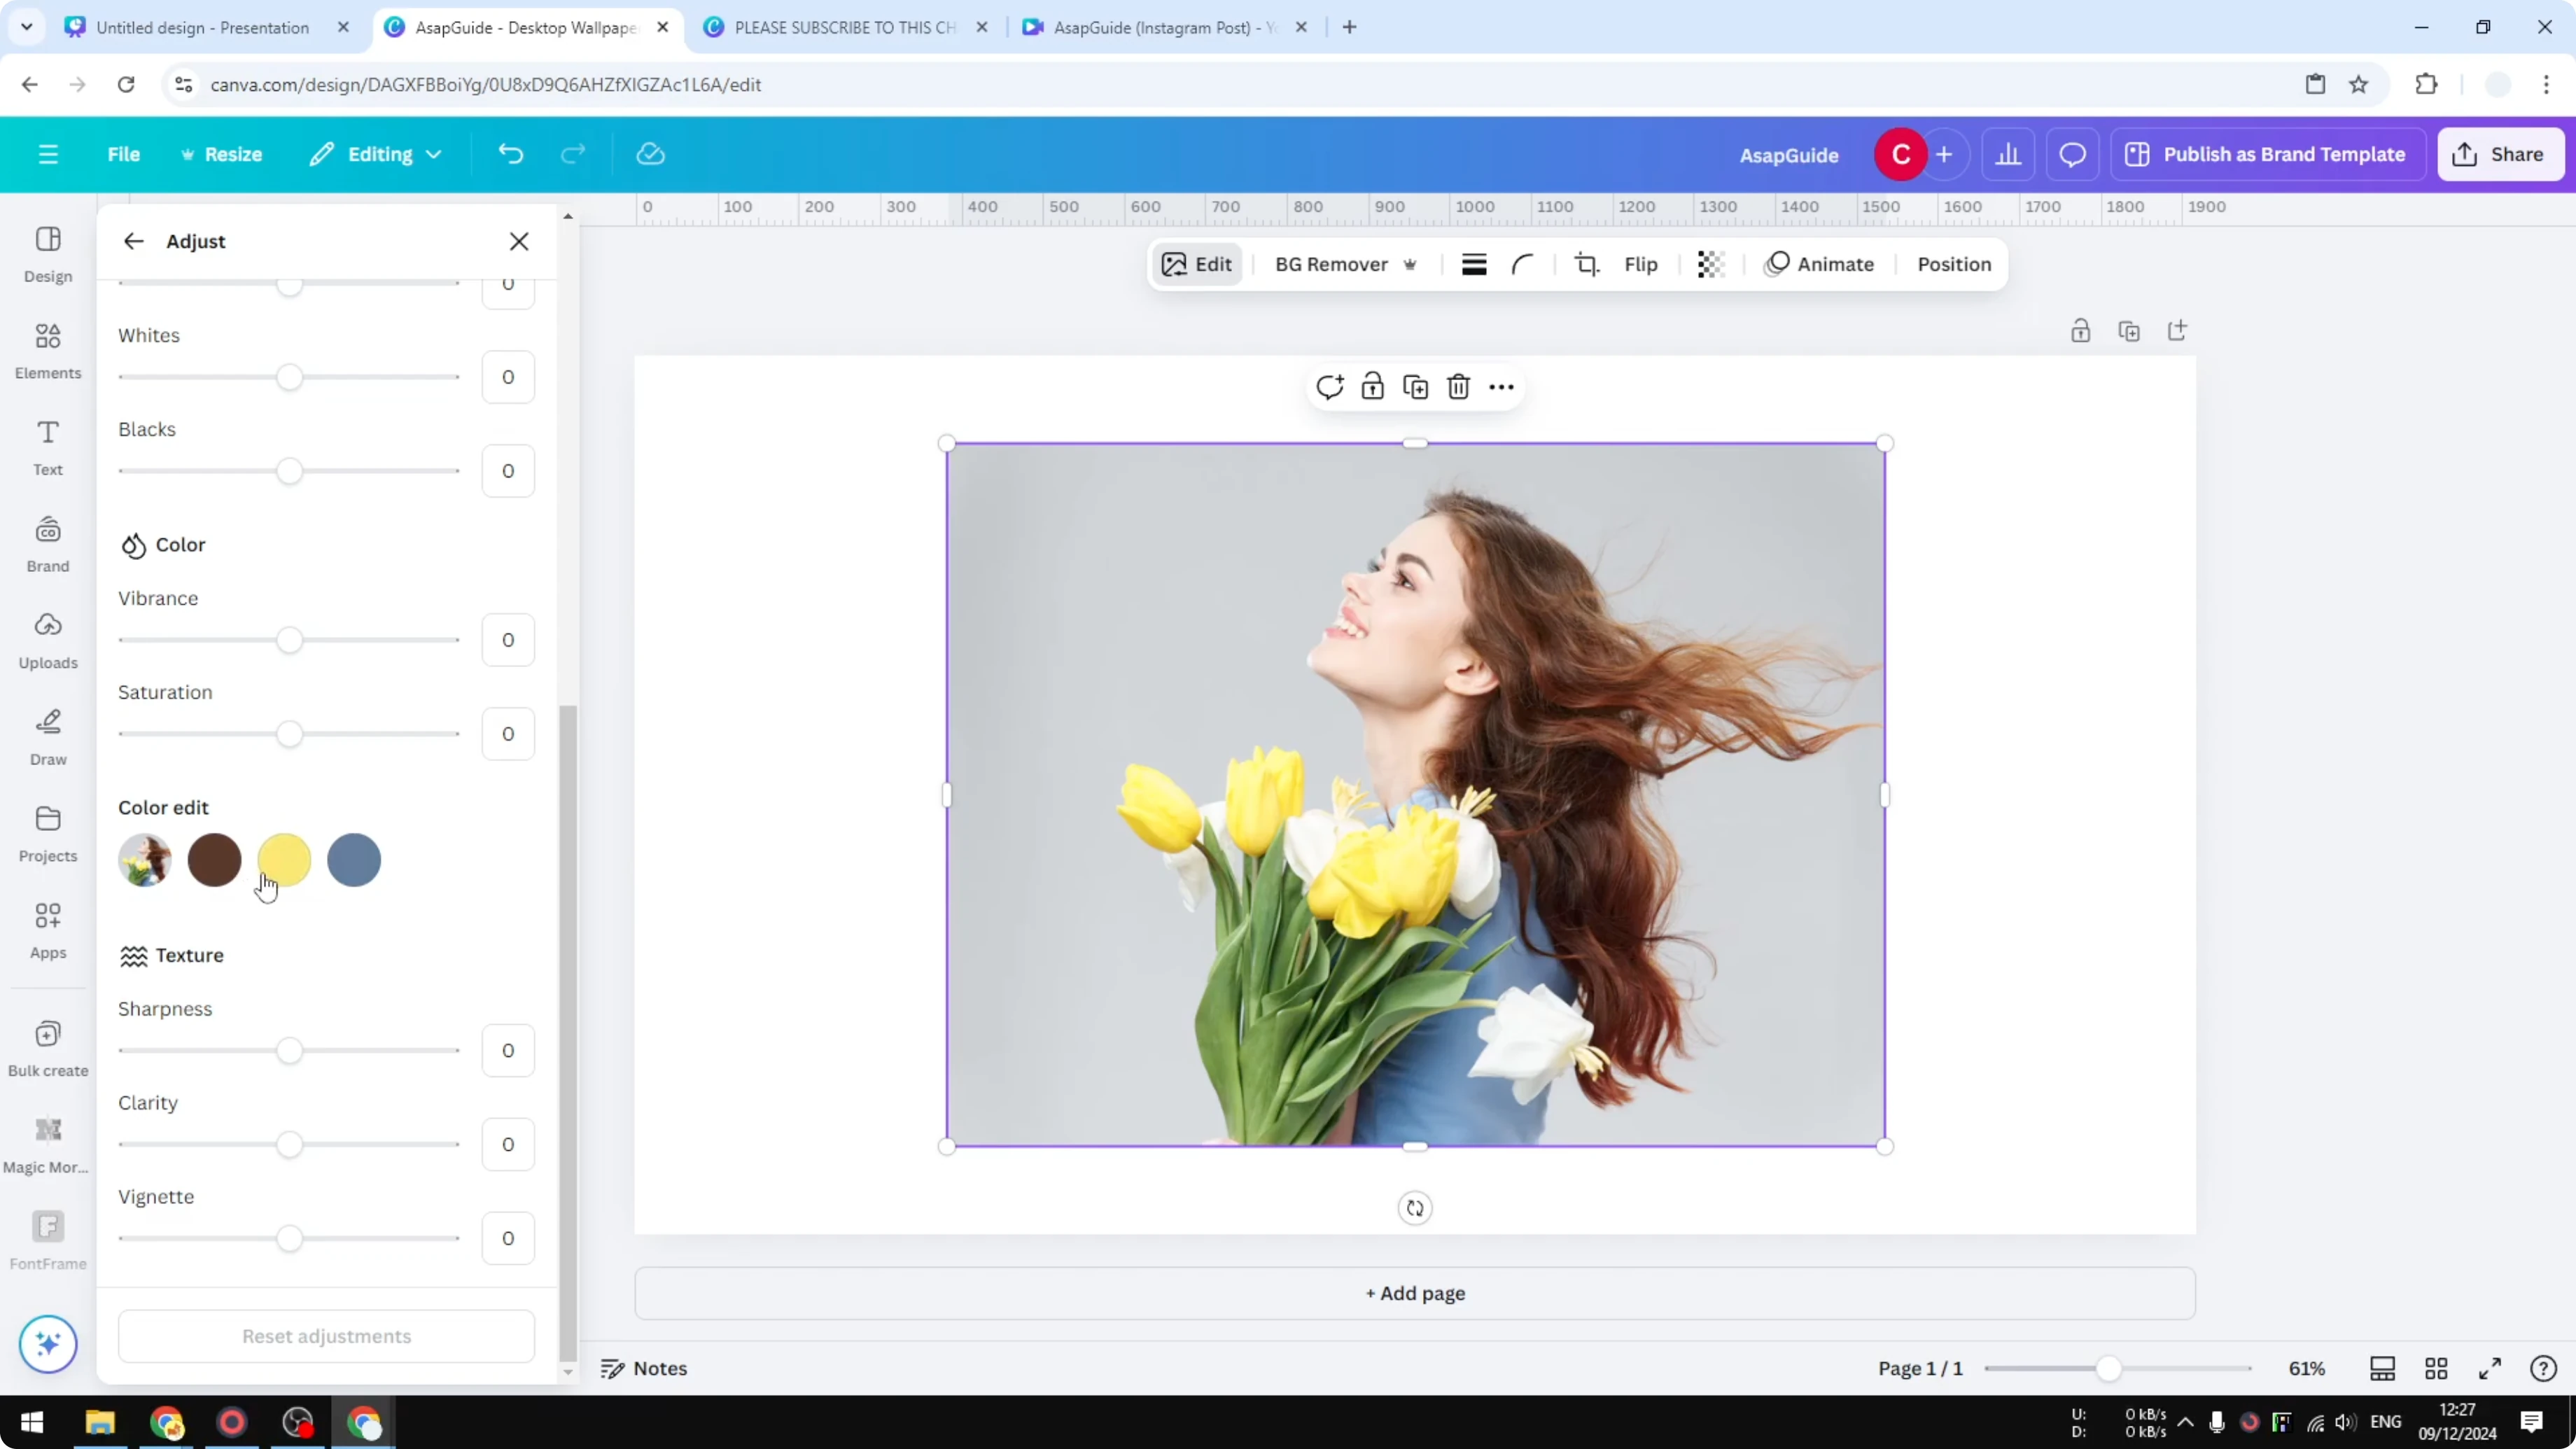Delete the image via floating toolbar trash icon
The height and width of the screenshot is (1449, 2576).
[x=1458, y=387]
